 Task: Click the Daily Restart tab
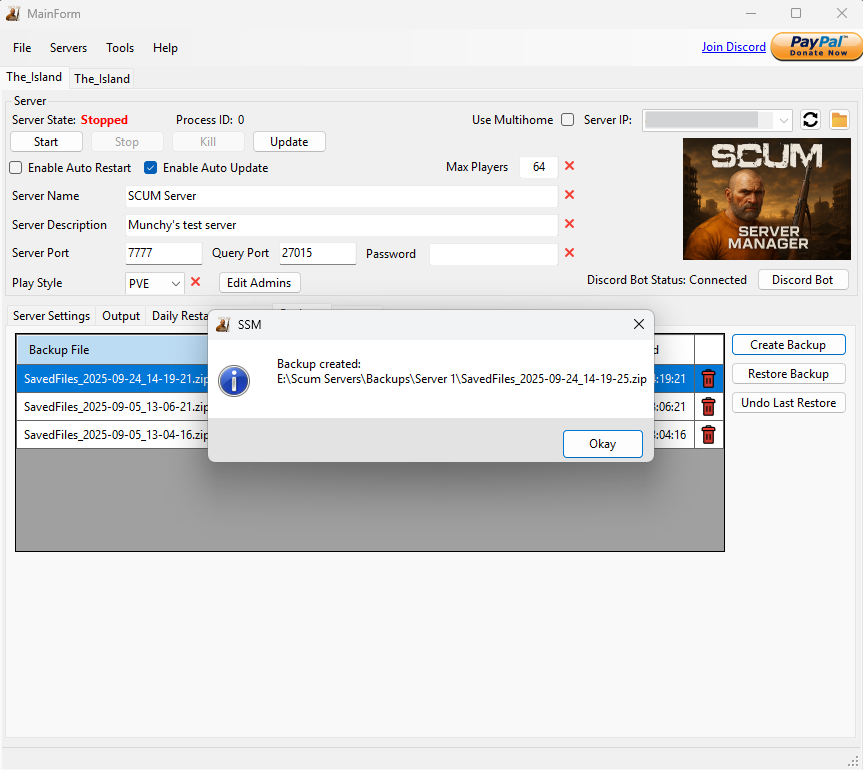pyautogui.click(x=179, y=316)
